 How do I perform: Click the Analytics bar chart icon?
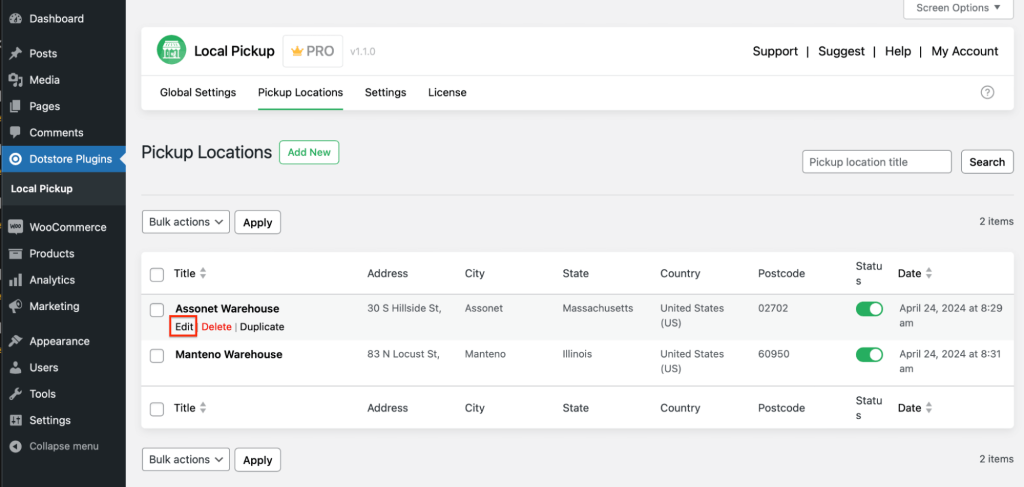pyautogui.click(x=15, y=280)
